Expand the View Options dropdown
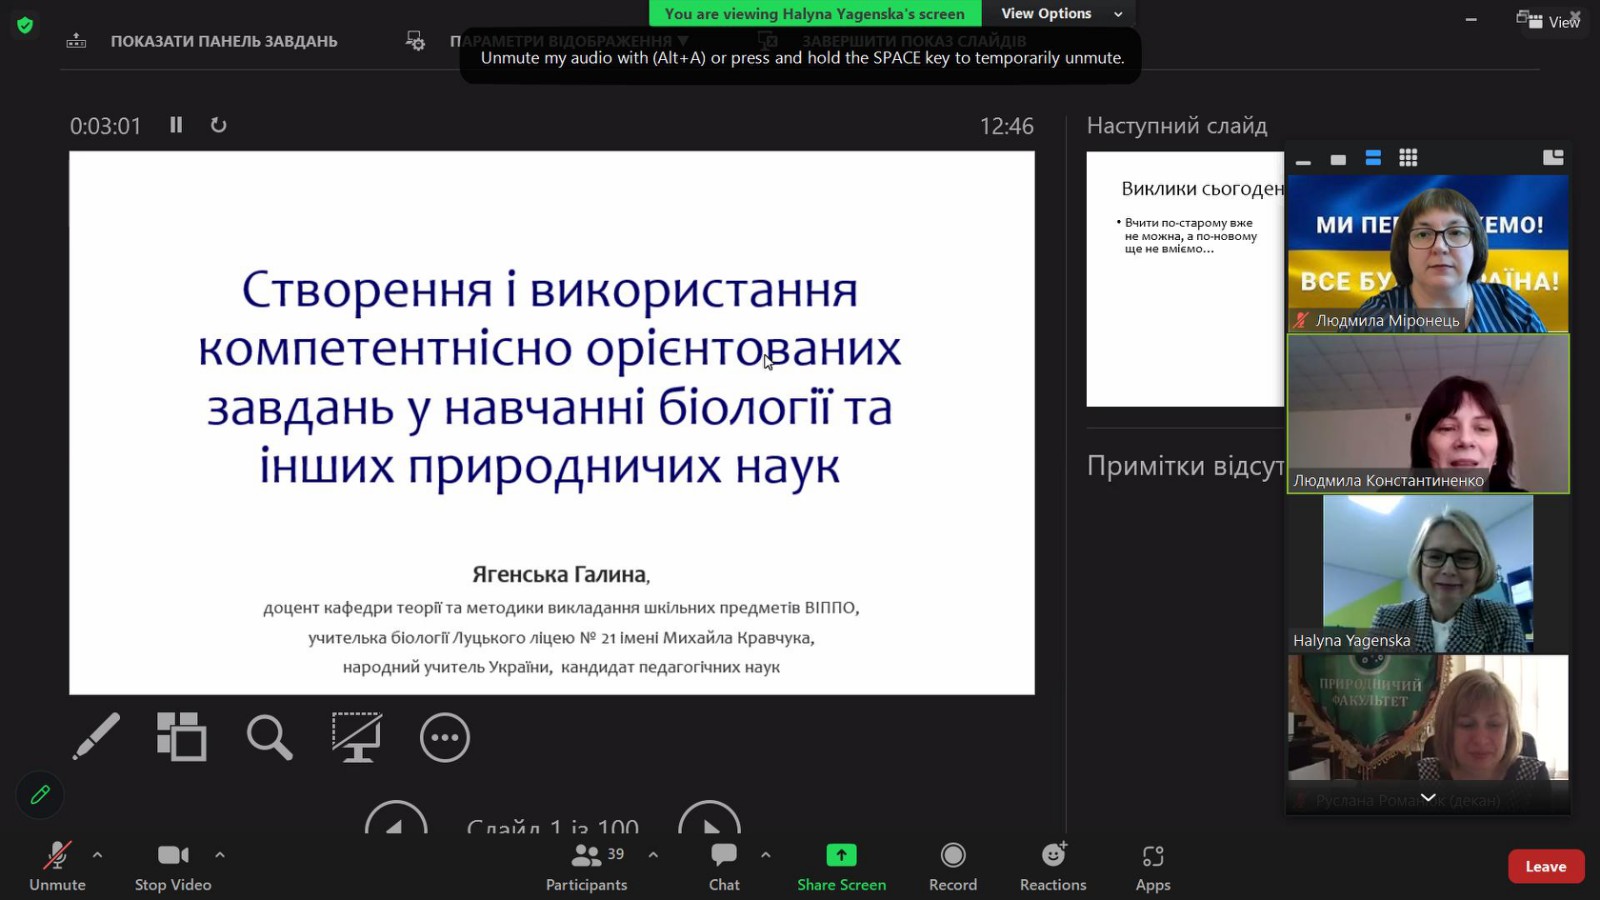 1059,13
